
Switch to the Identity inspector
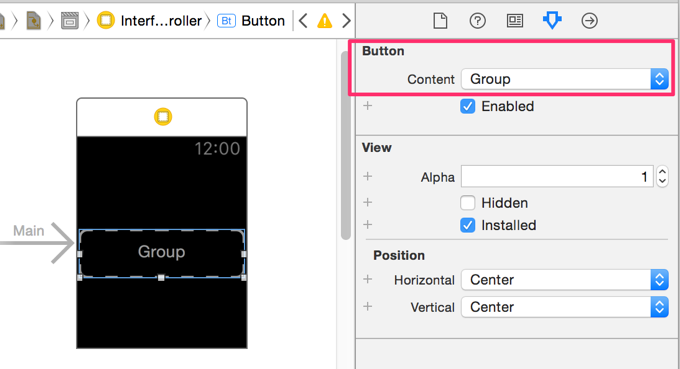click(x=515, y=20)
